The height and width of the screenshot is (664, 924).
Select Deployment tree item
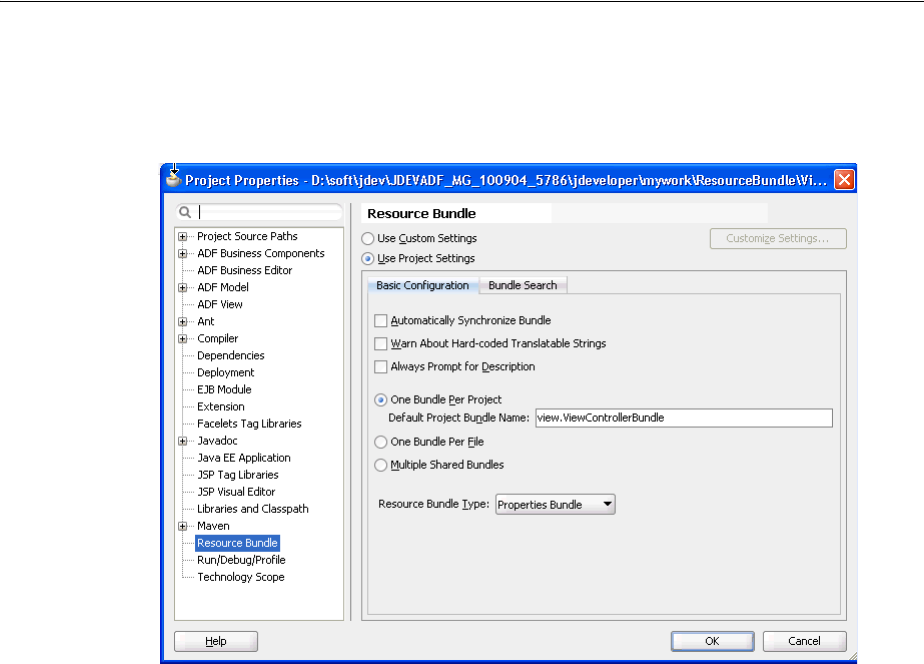[226, 373]
